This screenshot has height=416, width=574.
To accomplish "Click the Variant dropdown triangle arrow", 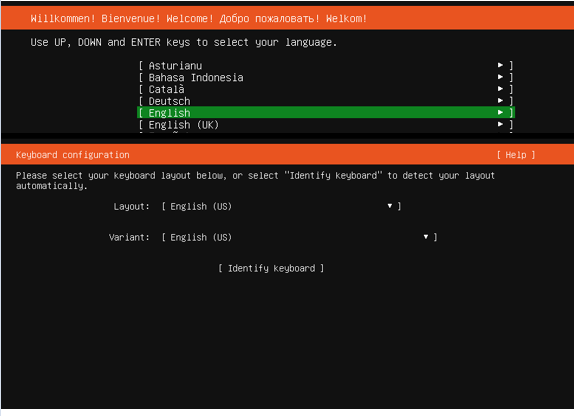I will point(426,237).
